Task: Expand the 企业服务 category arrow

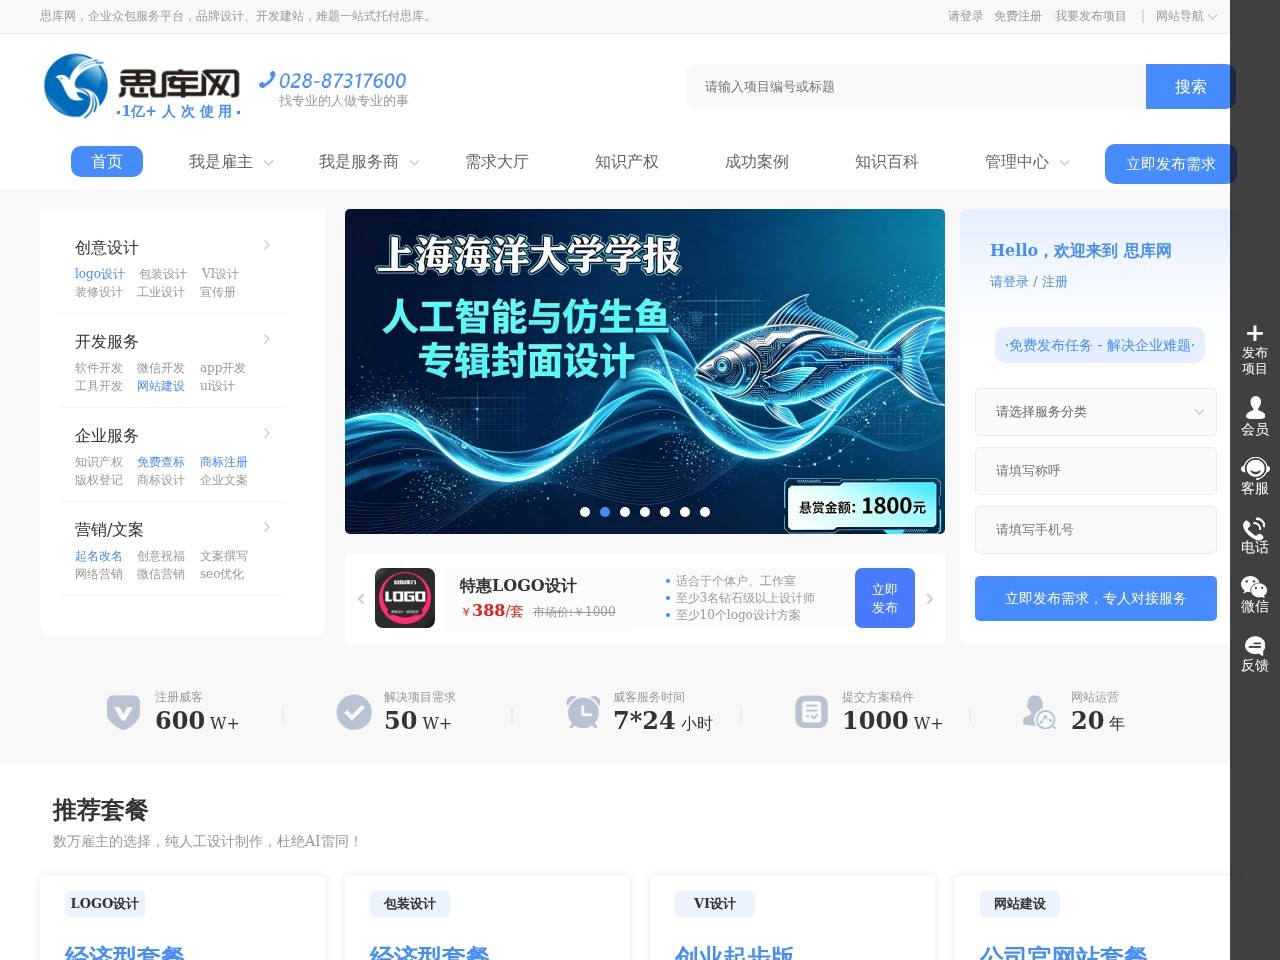Action: (x=267, y=433)
